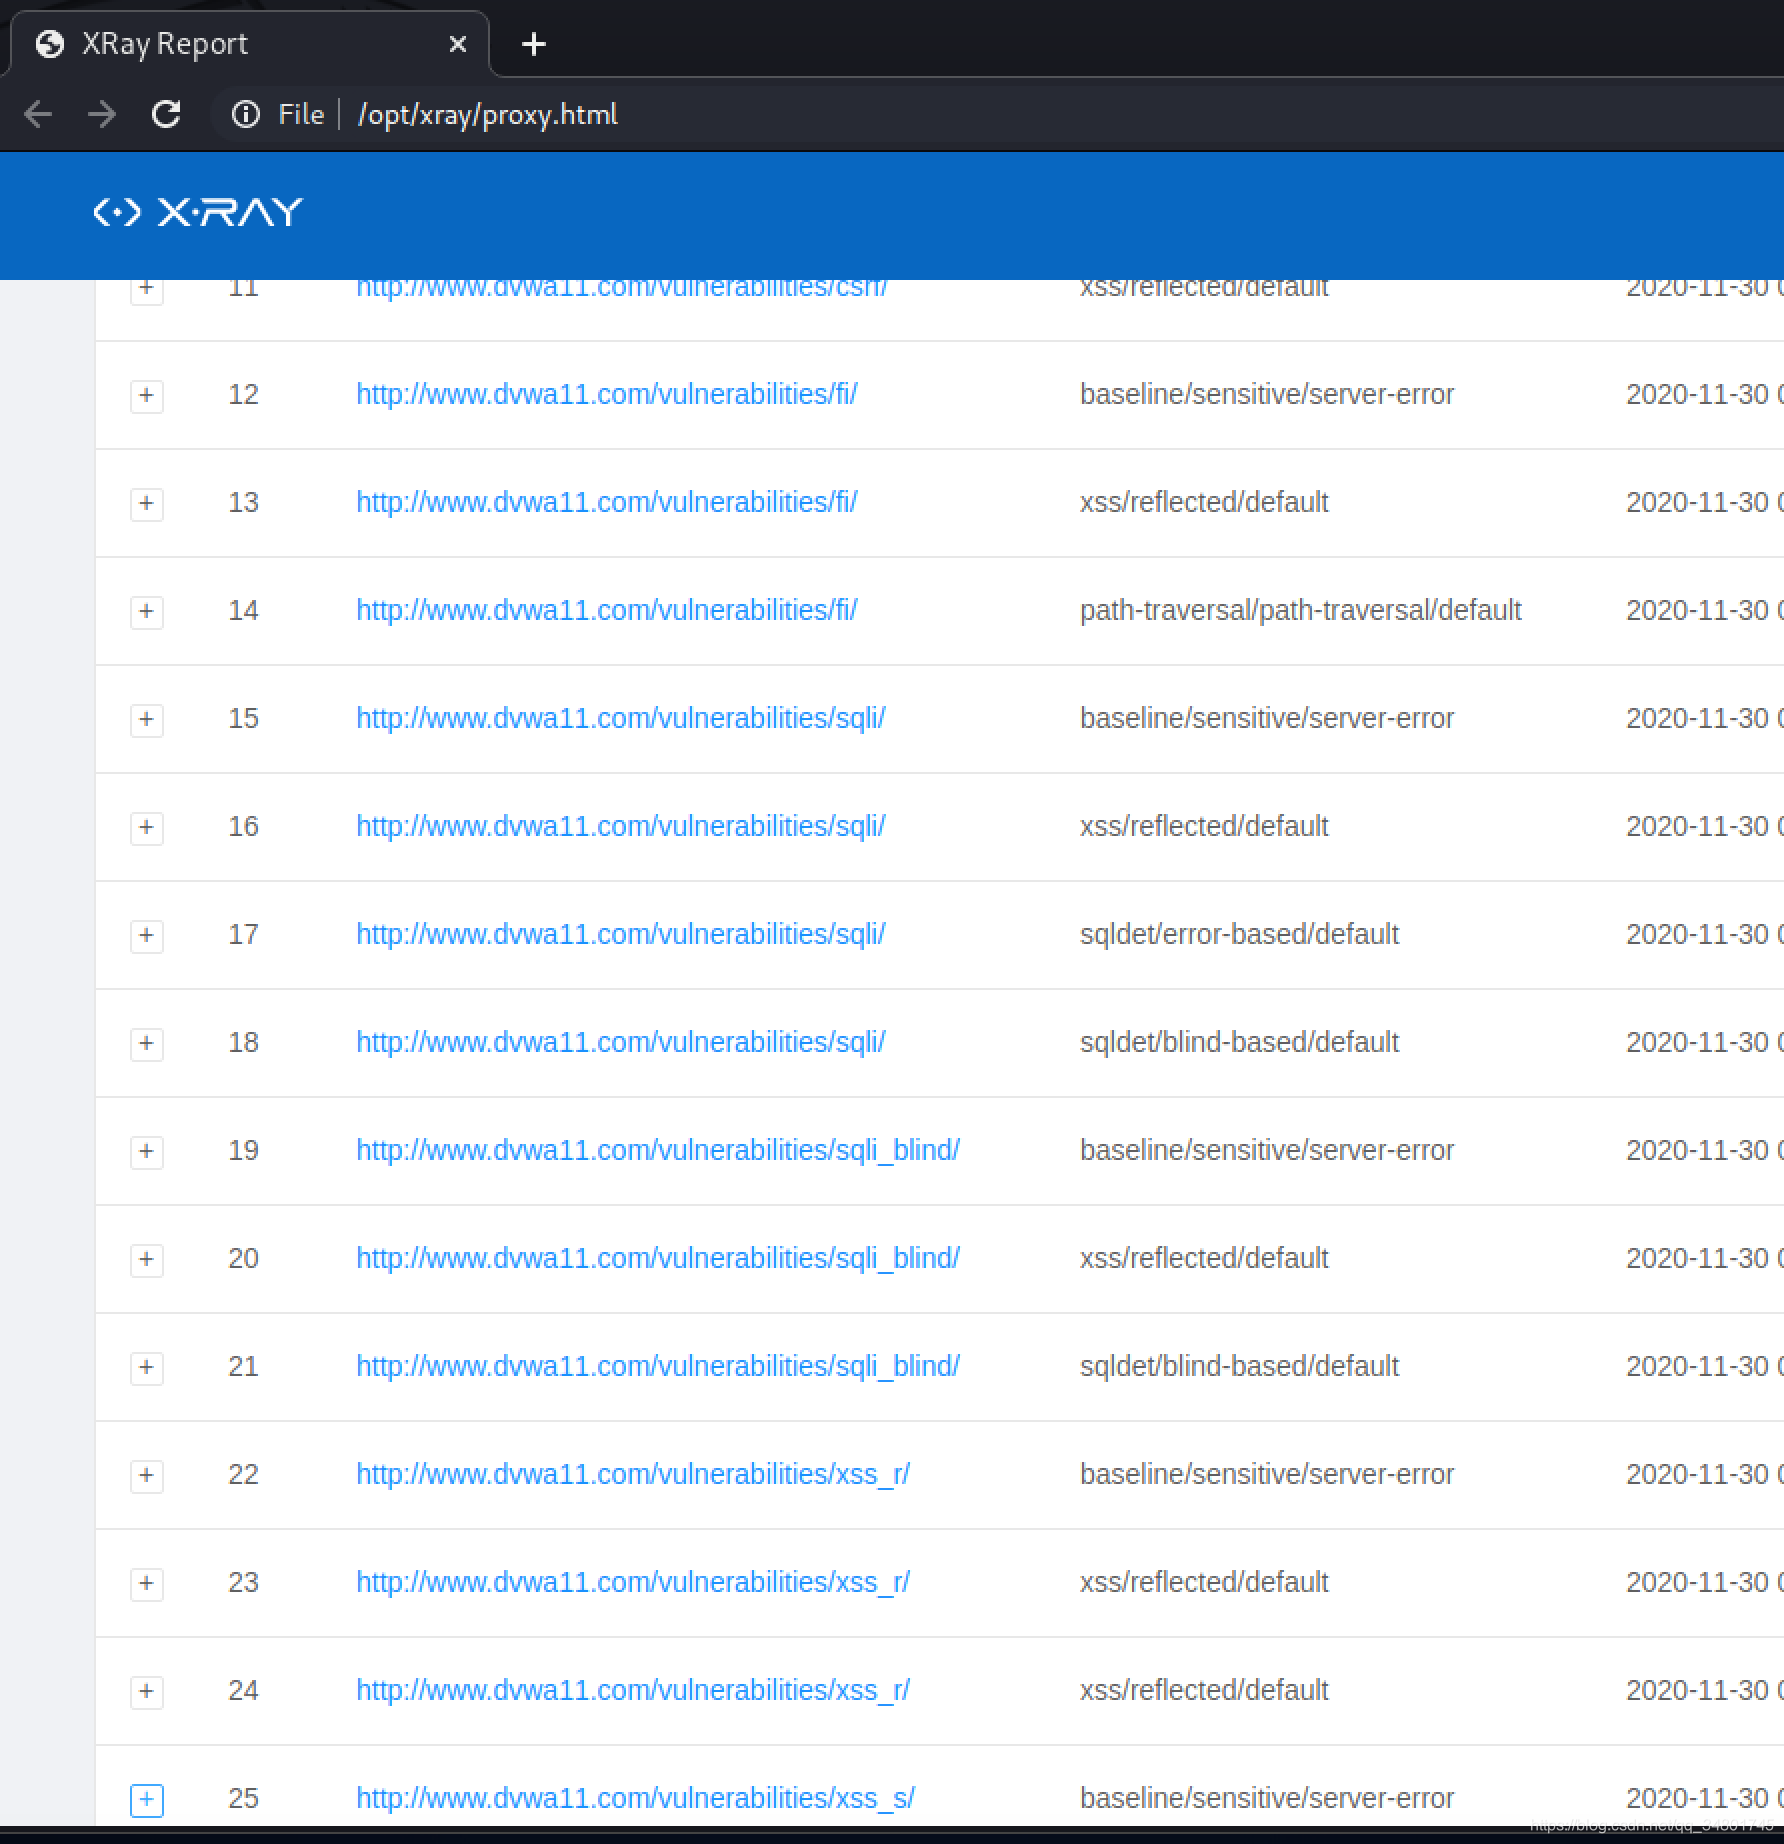
Task: Expand row 25 details
Action: (x=147, y=1800)
